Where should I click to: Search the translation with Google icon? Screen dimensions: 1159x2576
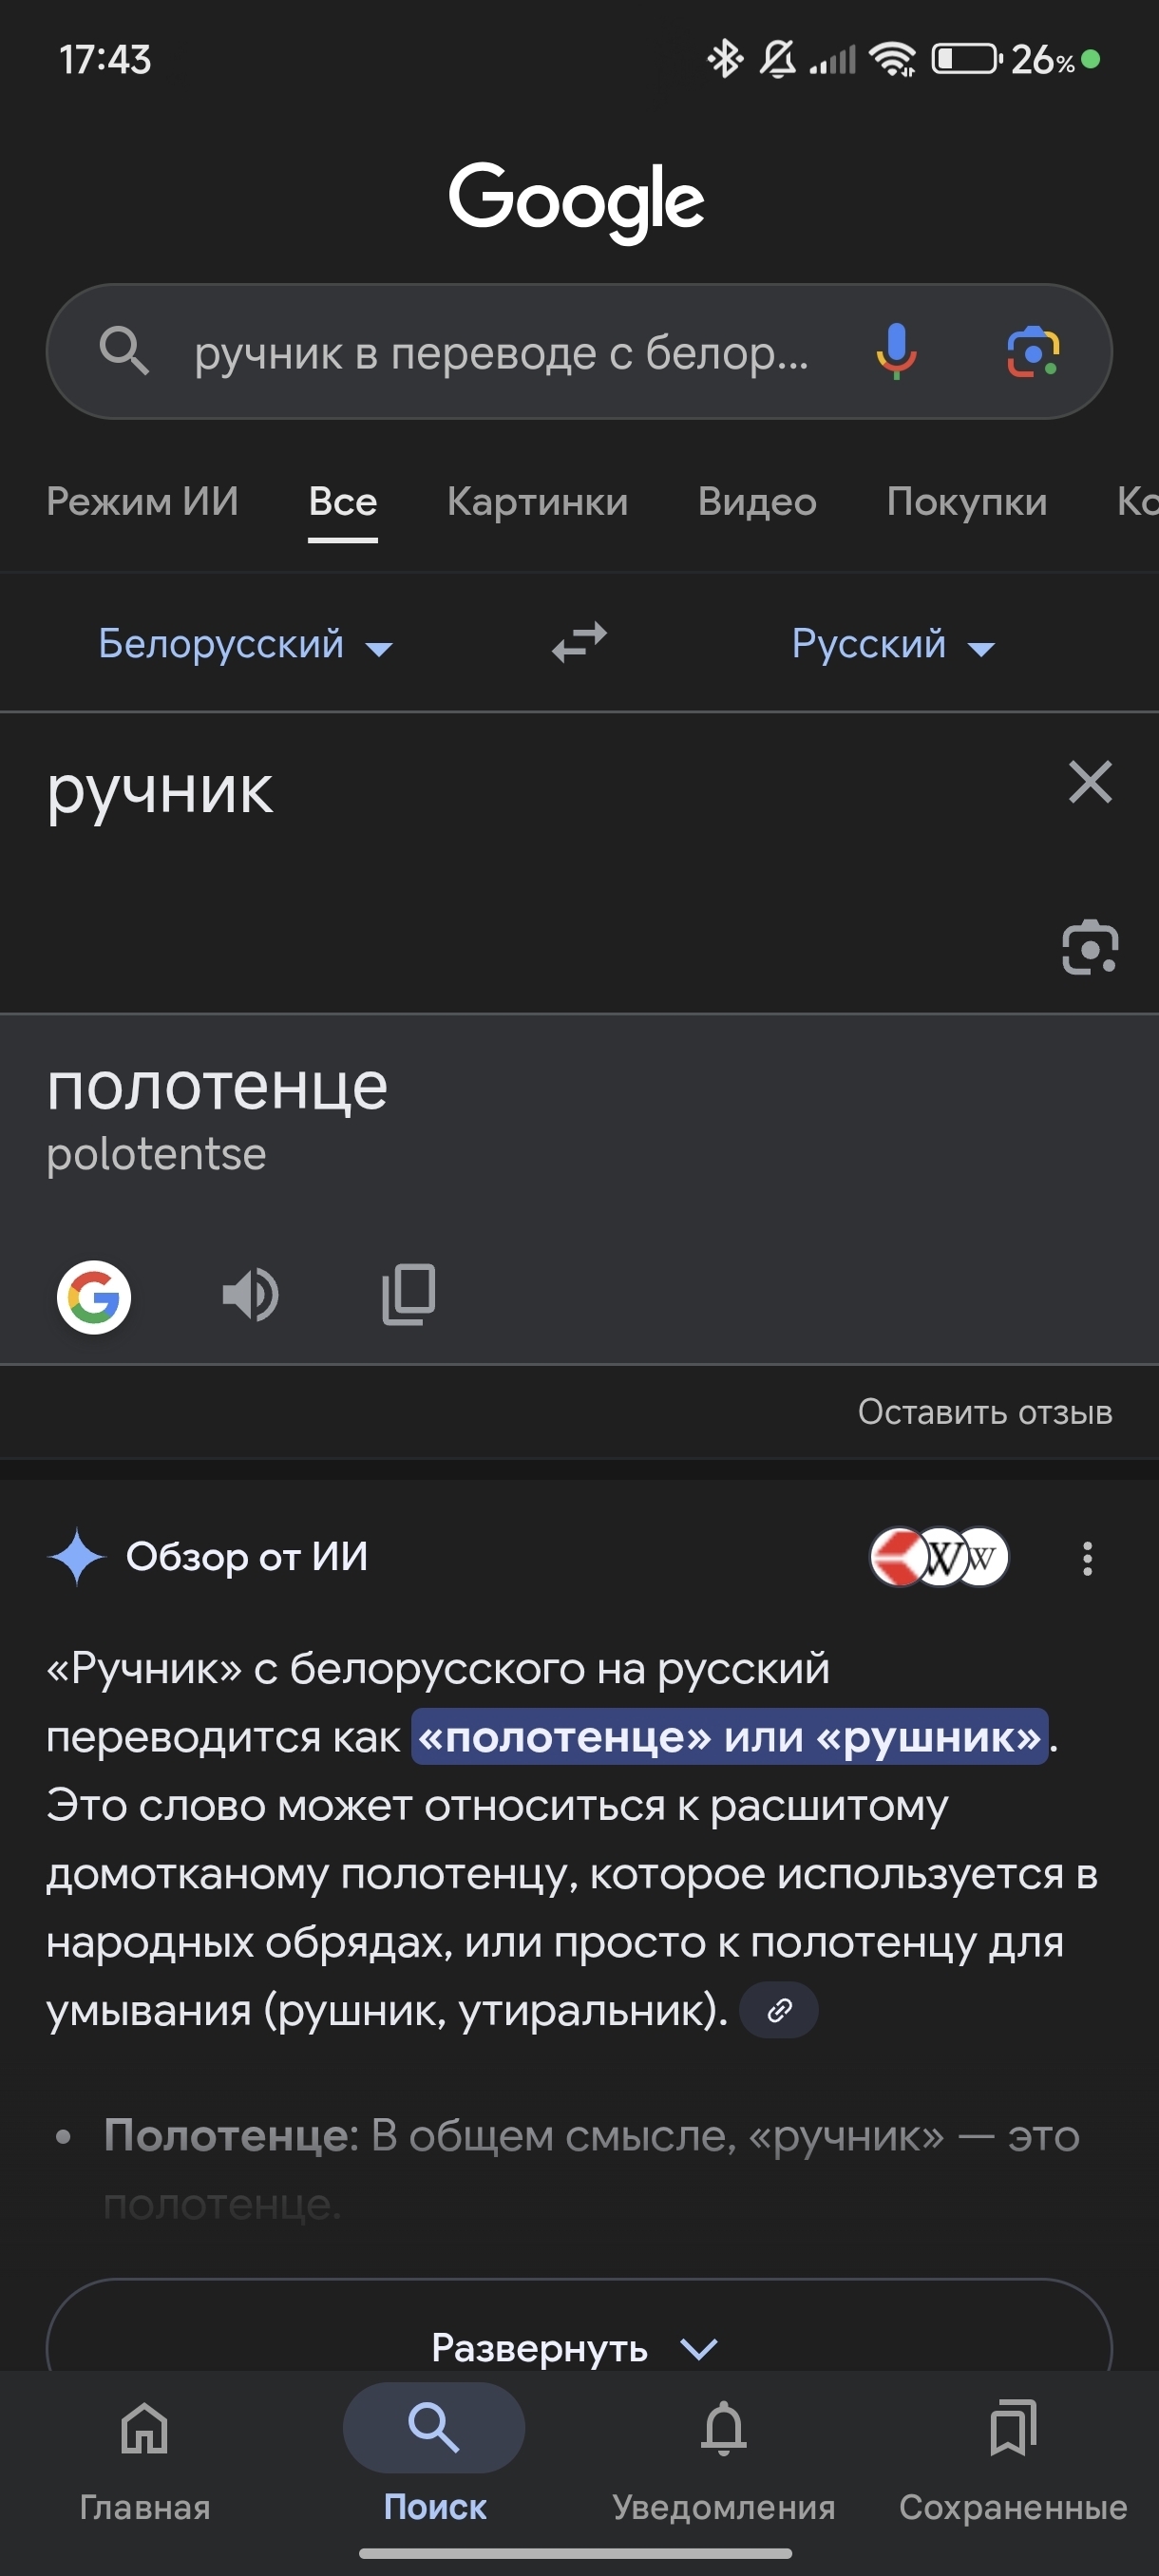[x=94, y=1297]
